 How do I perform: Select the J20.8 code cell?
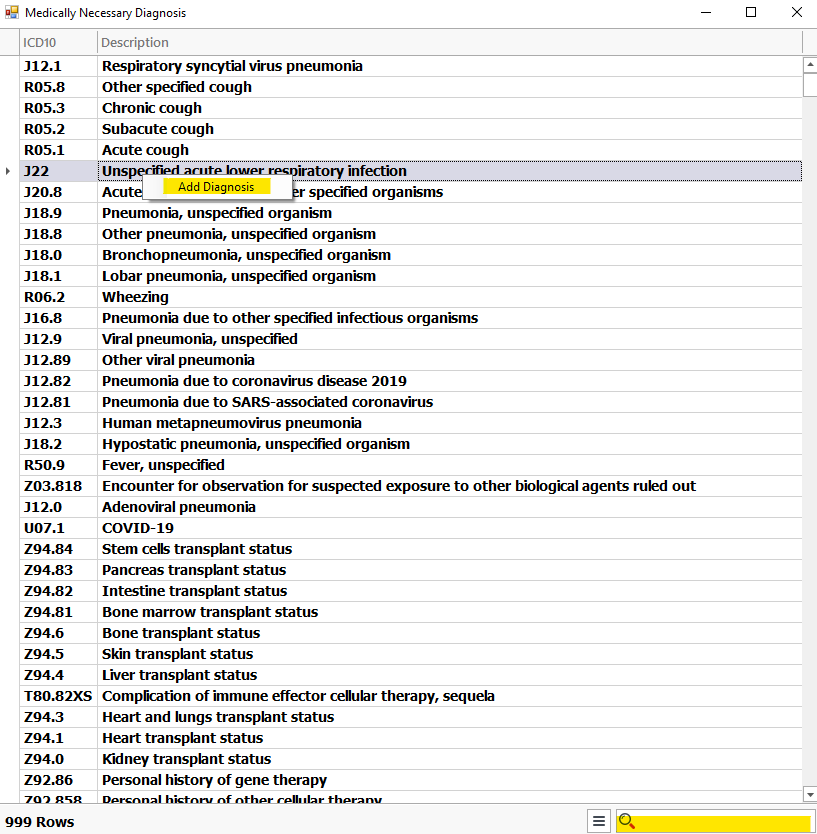point(59,192)
